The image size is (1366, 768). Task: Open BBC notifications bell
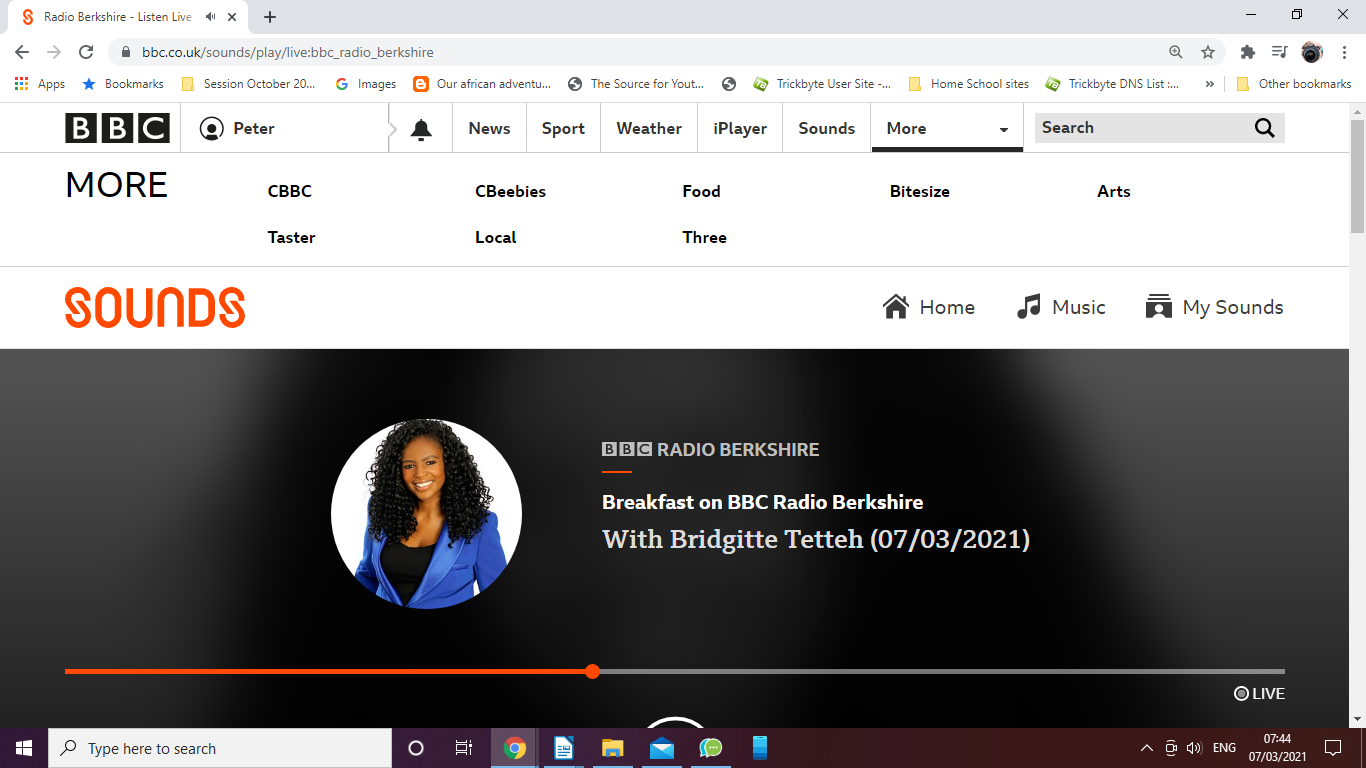click(x=421, y=129)
